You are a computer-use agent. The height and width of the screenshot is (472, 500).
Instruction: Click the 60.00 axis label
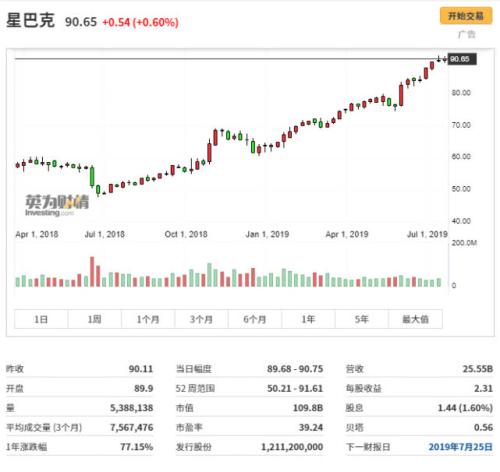461,156
